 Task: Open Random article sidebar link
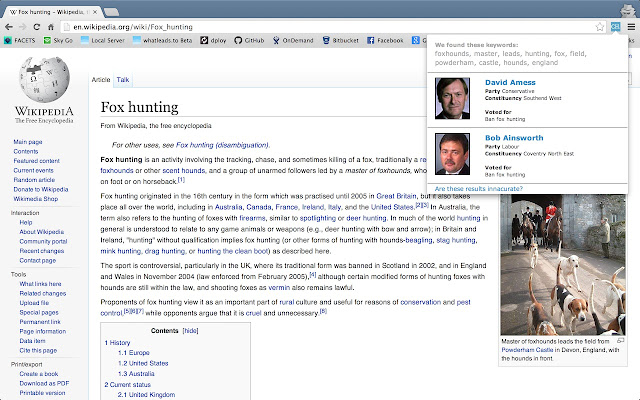(34, 180)
